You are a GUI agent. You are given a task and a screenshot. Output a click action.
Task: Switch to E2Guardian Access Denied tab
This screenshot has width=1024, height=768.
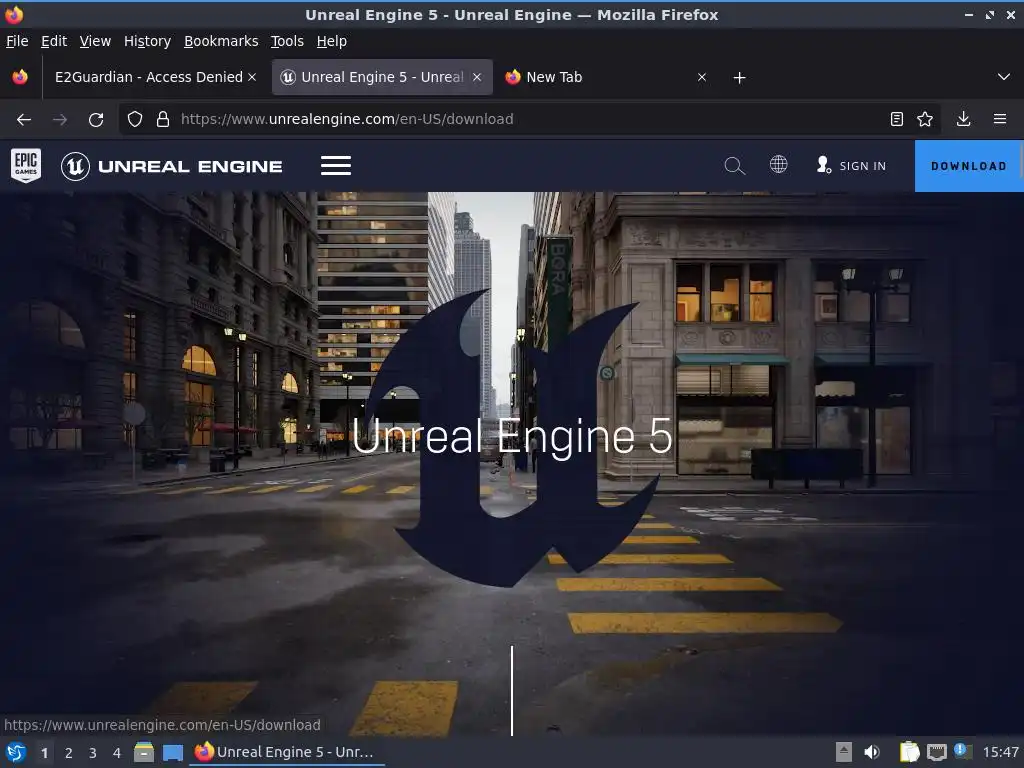pos(149,77)
